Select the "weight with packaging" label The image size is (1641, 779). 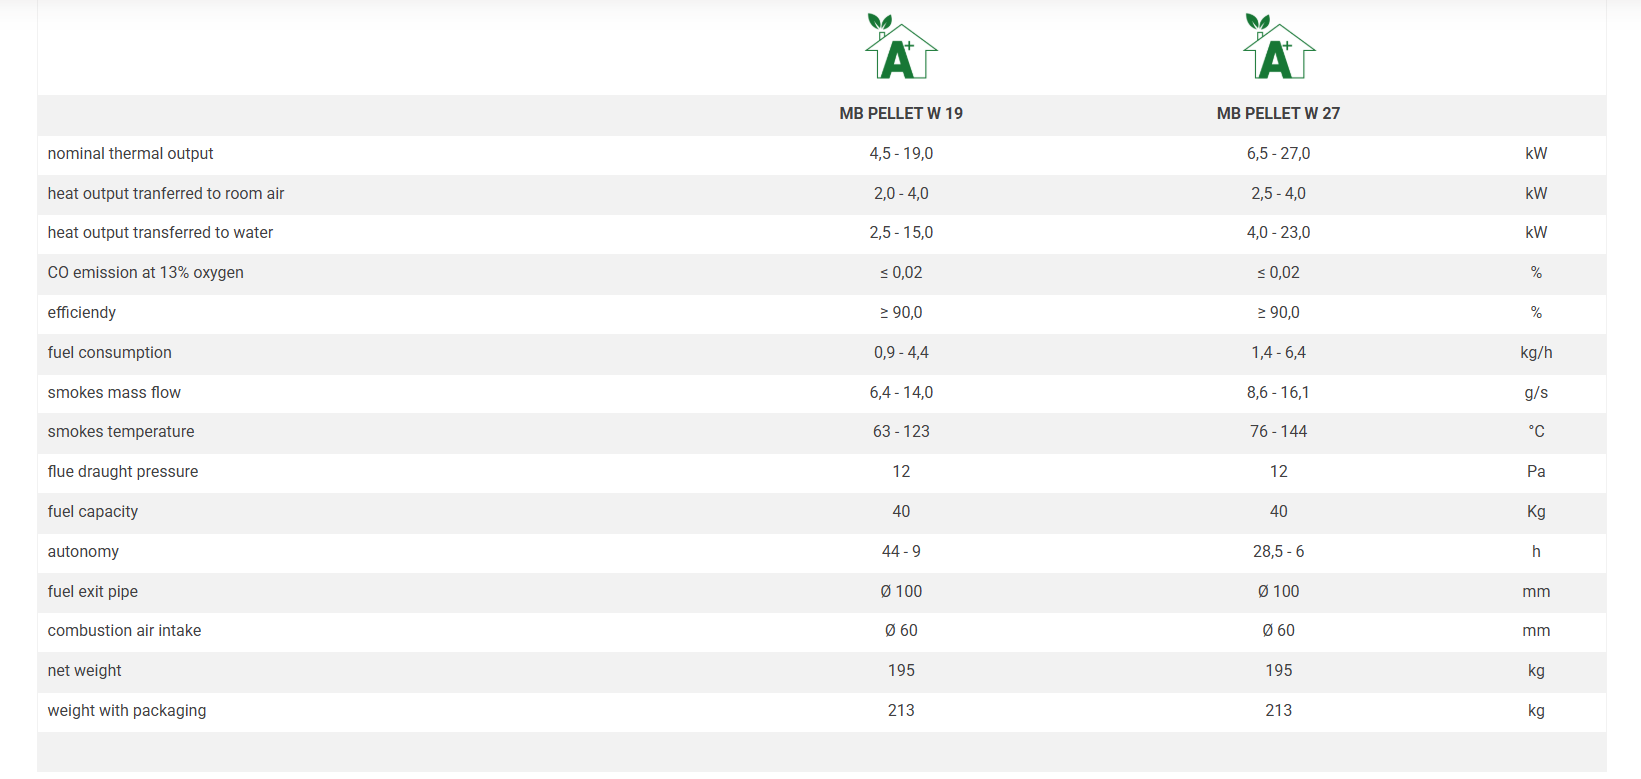click(127, 711)
